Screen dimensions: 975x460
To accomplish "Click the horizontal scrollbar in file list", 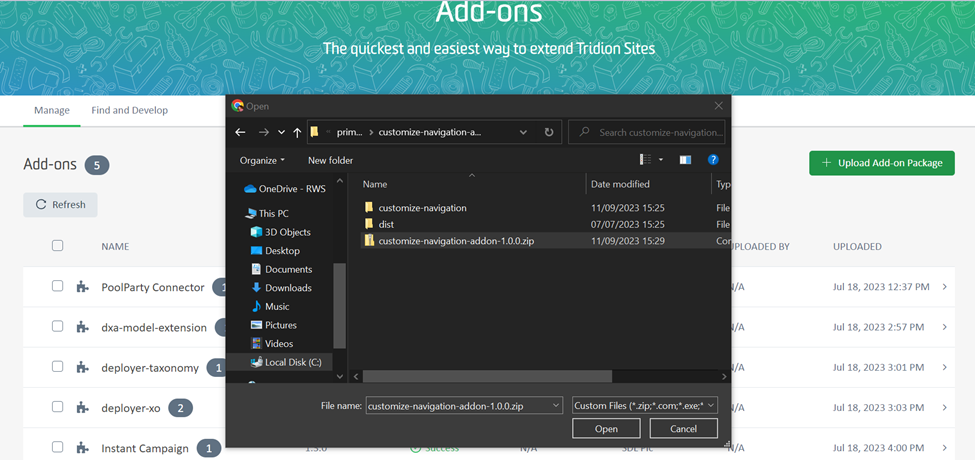I will click(488, 377).
